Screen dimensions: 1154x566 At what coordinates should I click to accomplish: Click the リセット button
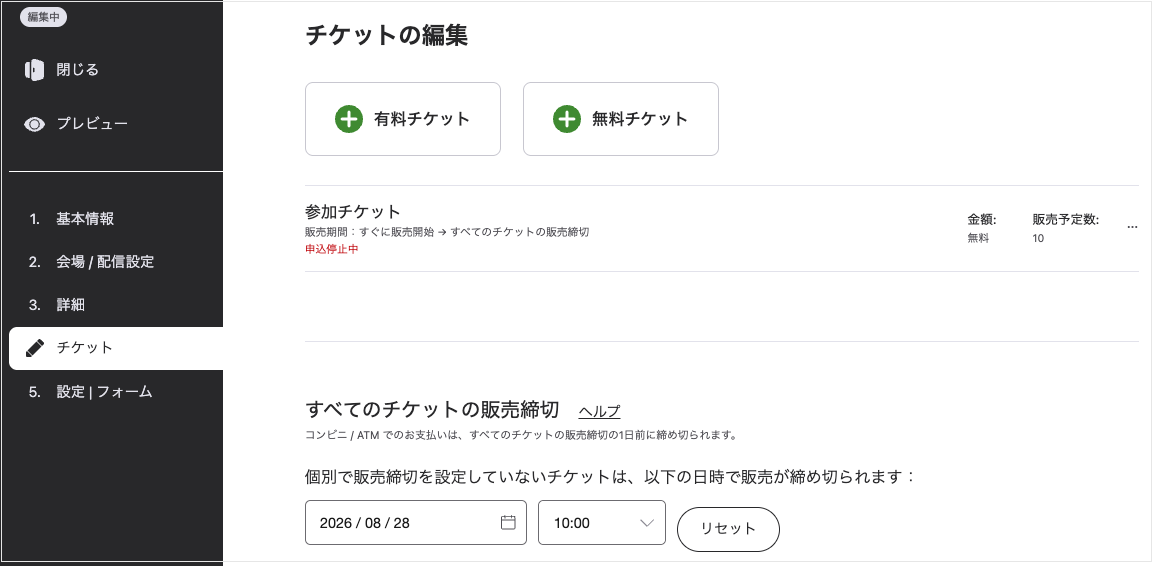point(728,529)
